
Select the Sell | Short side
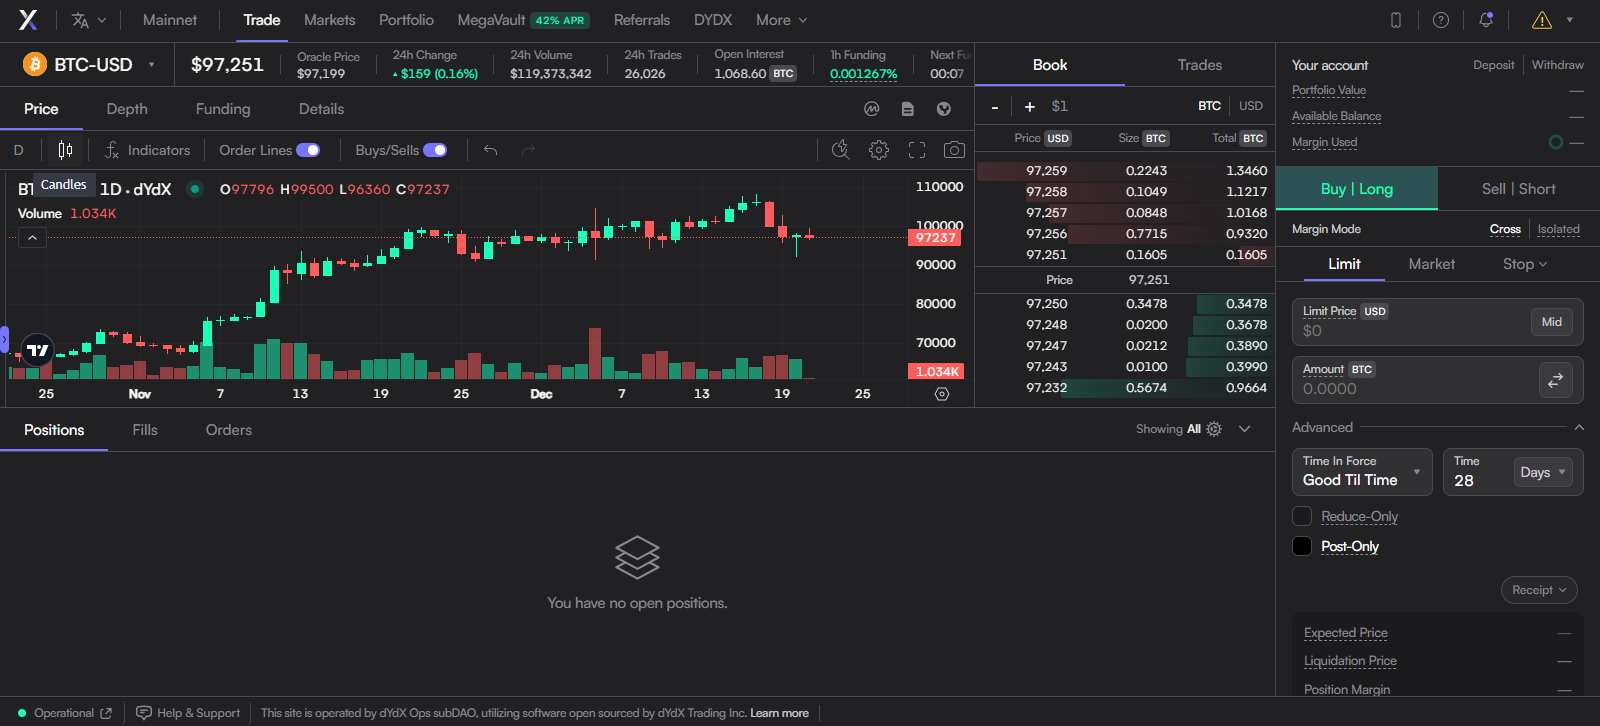[x=1518, y=189]
